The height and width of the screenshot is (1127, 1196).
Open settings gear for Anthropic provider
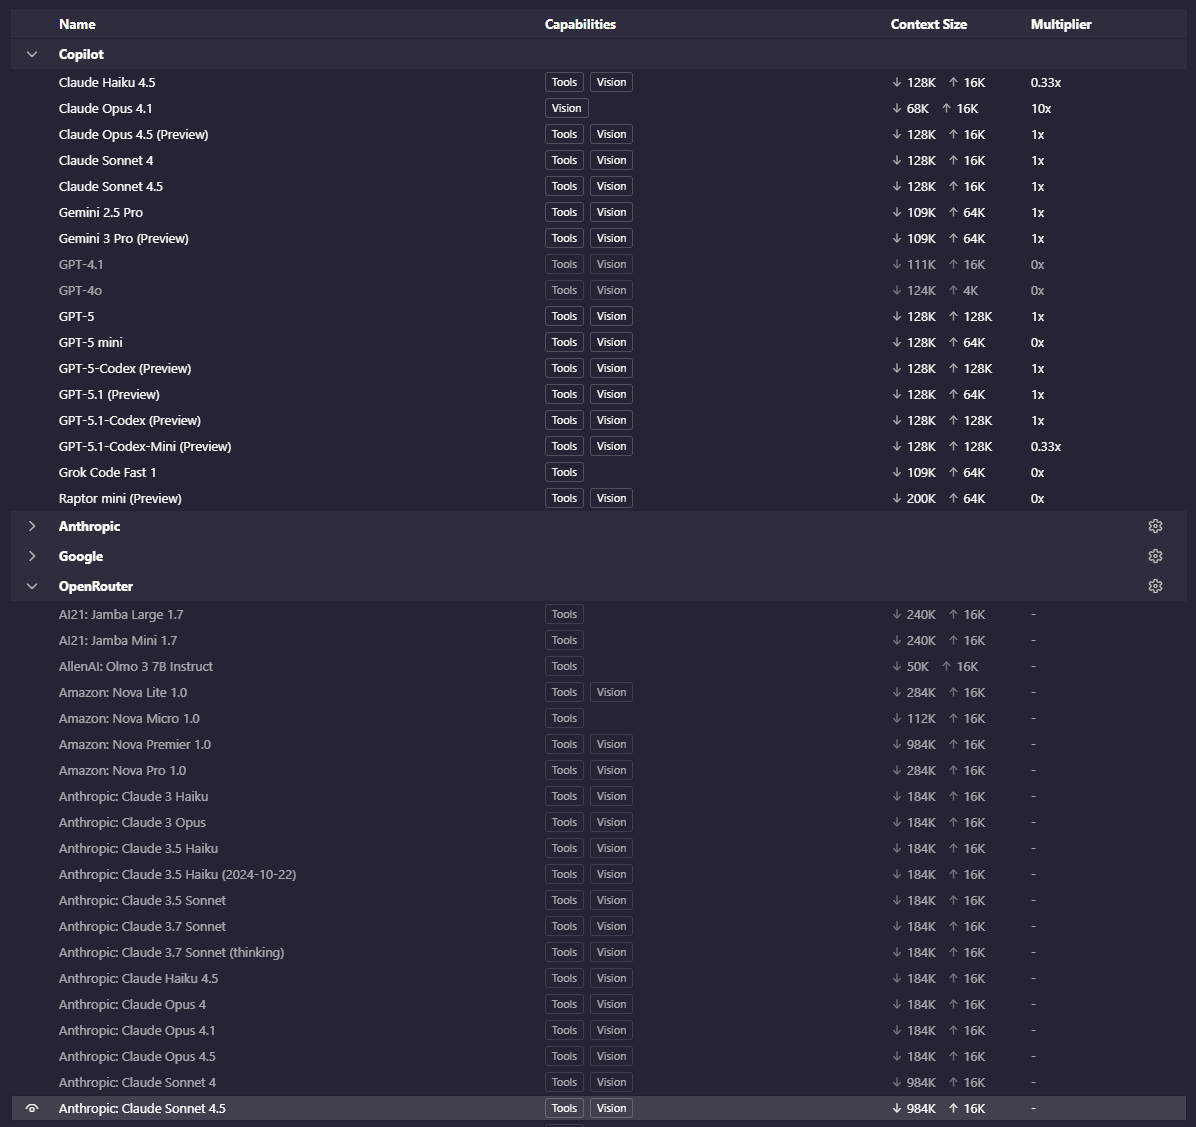click(1155, 526)
